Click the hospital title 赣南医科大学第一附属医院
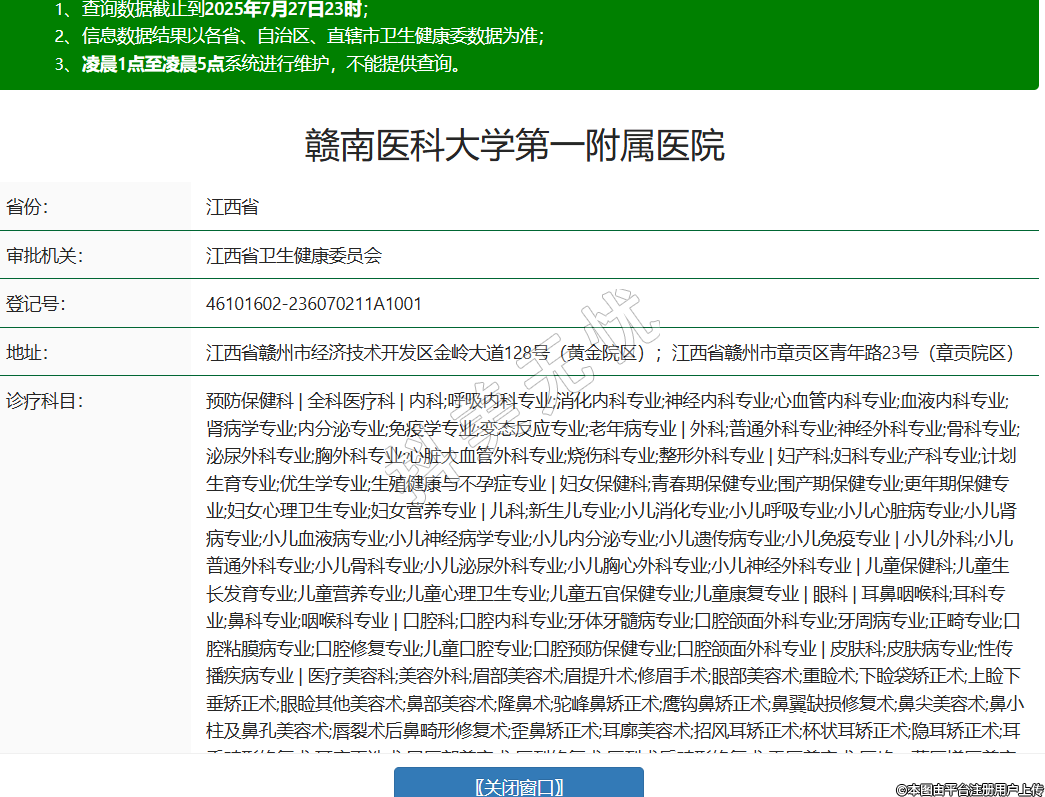The image size is (1045, 797). click(x=514, y=146)
